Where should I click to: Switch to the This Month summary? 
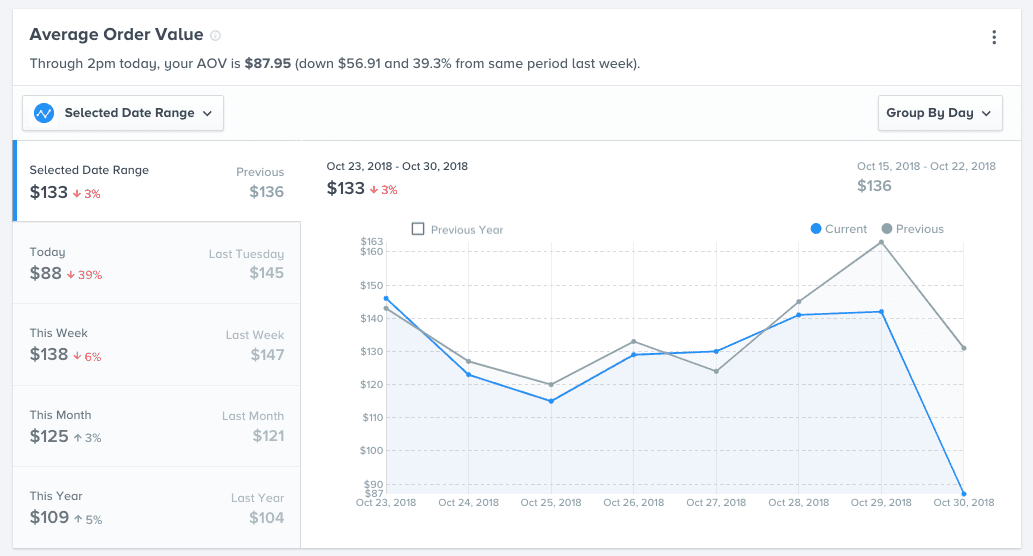(156, 426)
